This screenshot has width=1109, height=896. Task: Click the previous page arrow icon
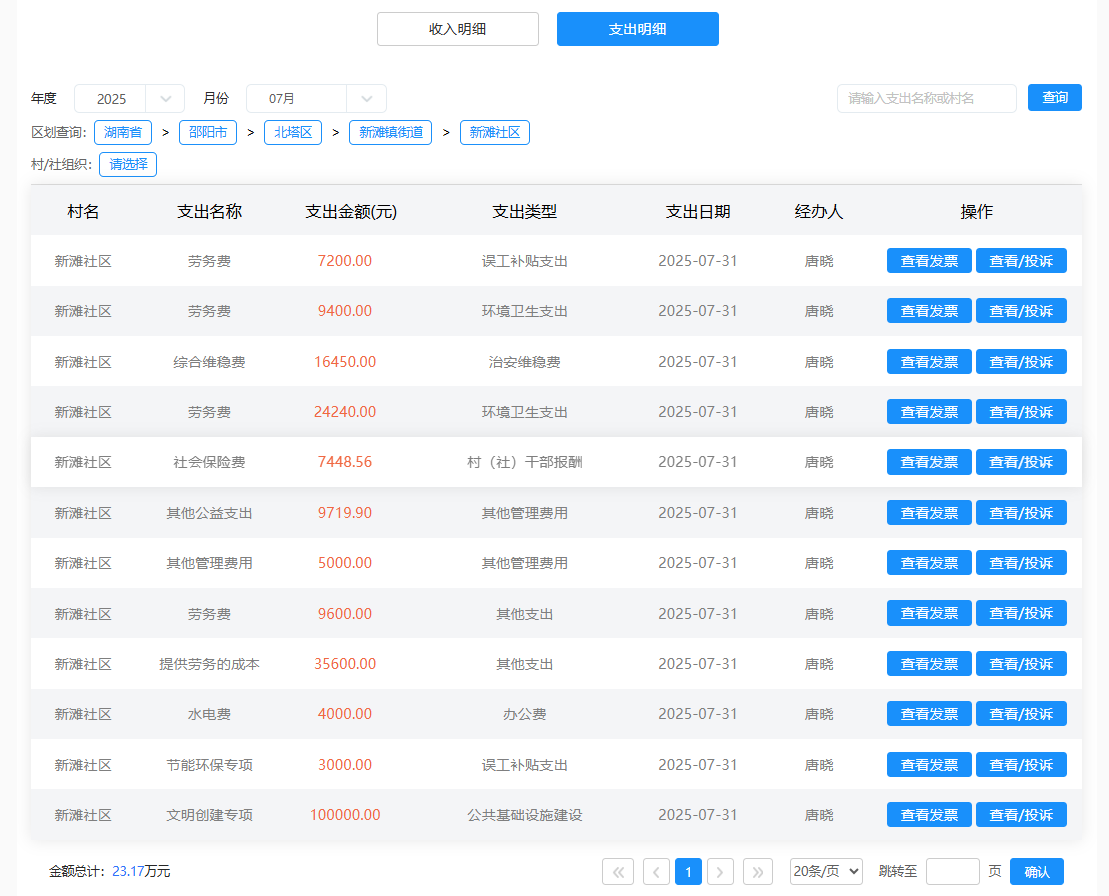click(656, 872)
